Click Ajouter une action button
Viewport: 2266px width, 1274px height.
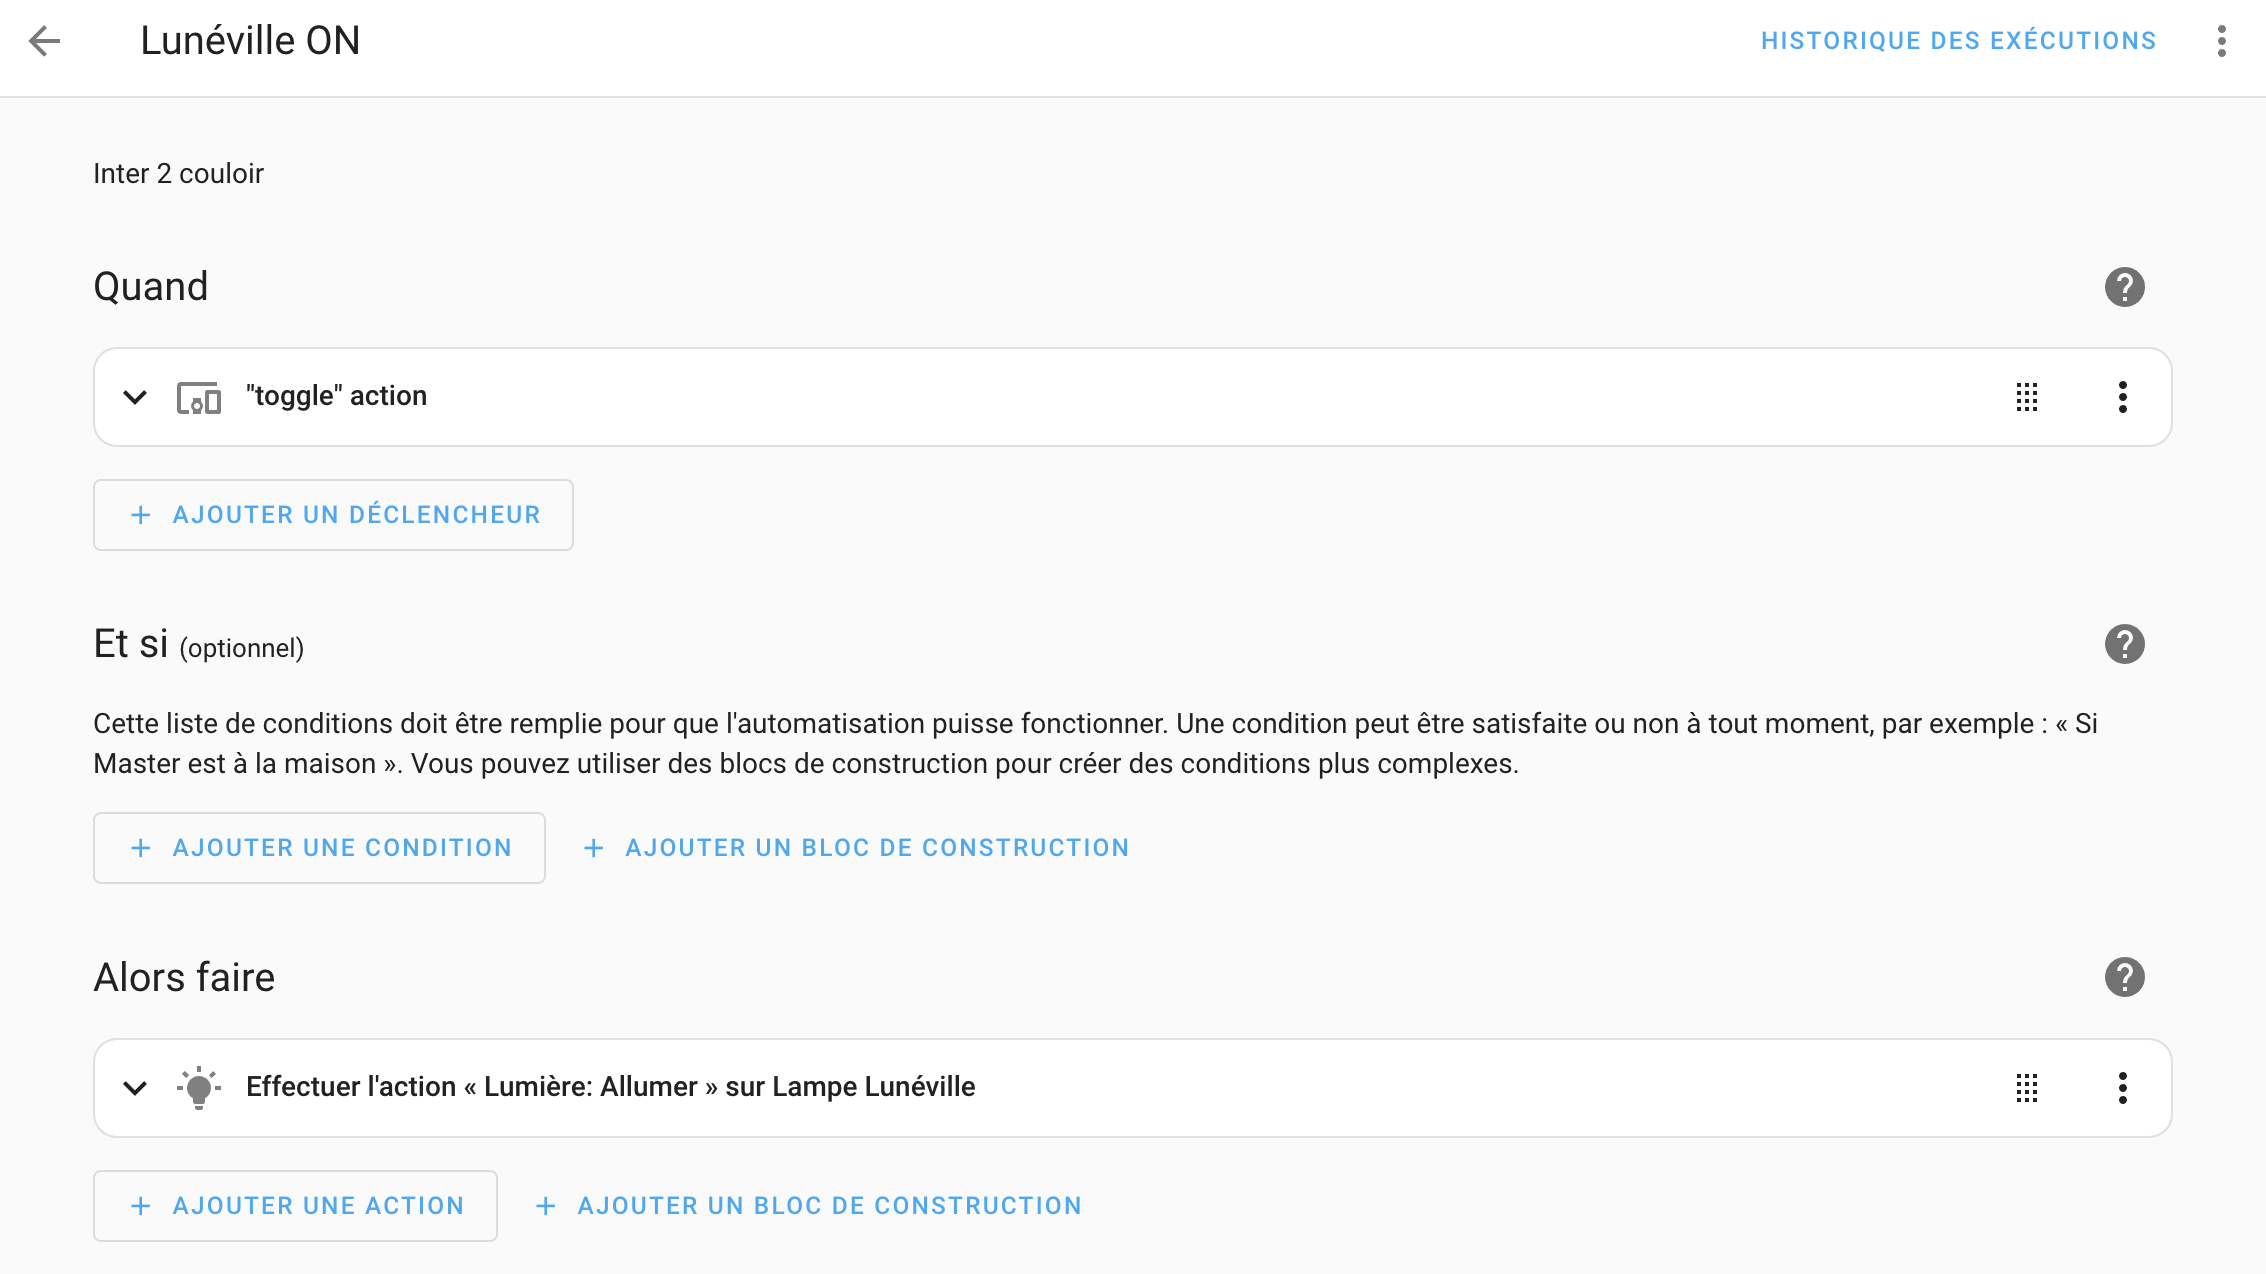[295, 1206]
